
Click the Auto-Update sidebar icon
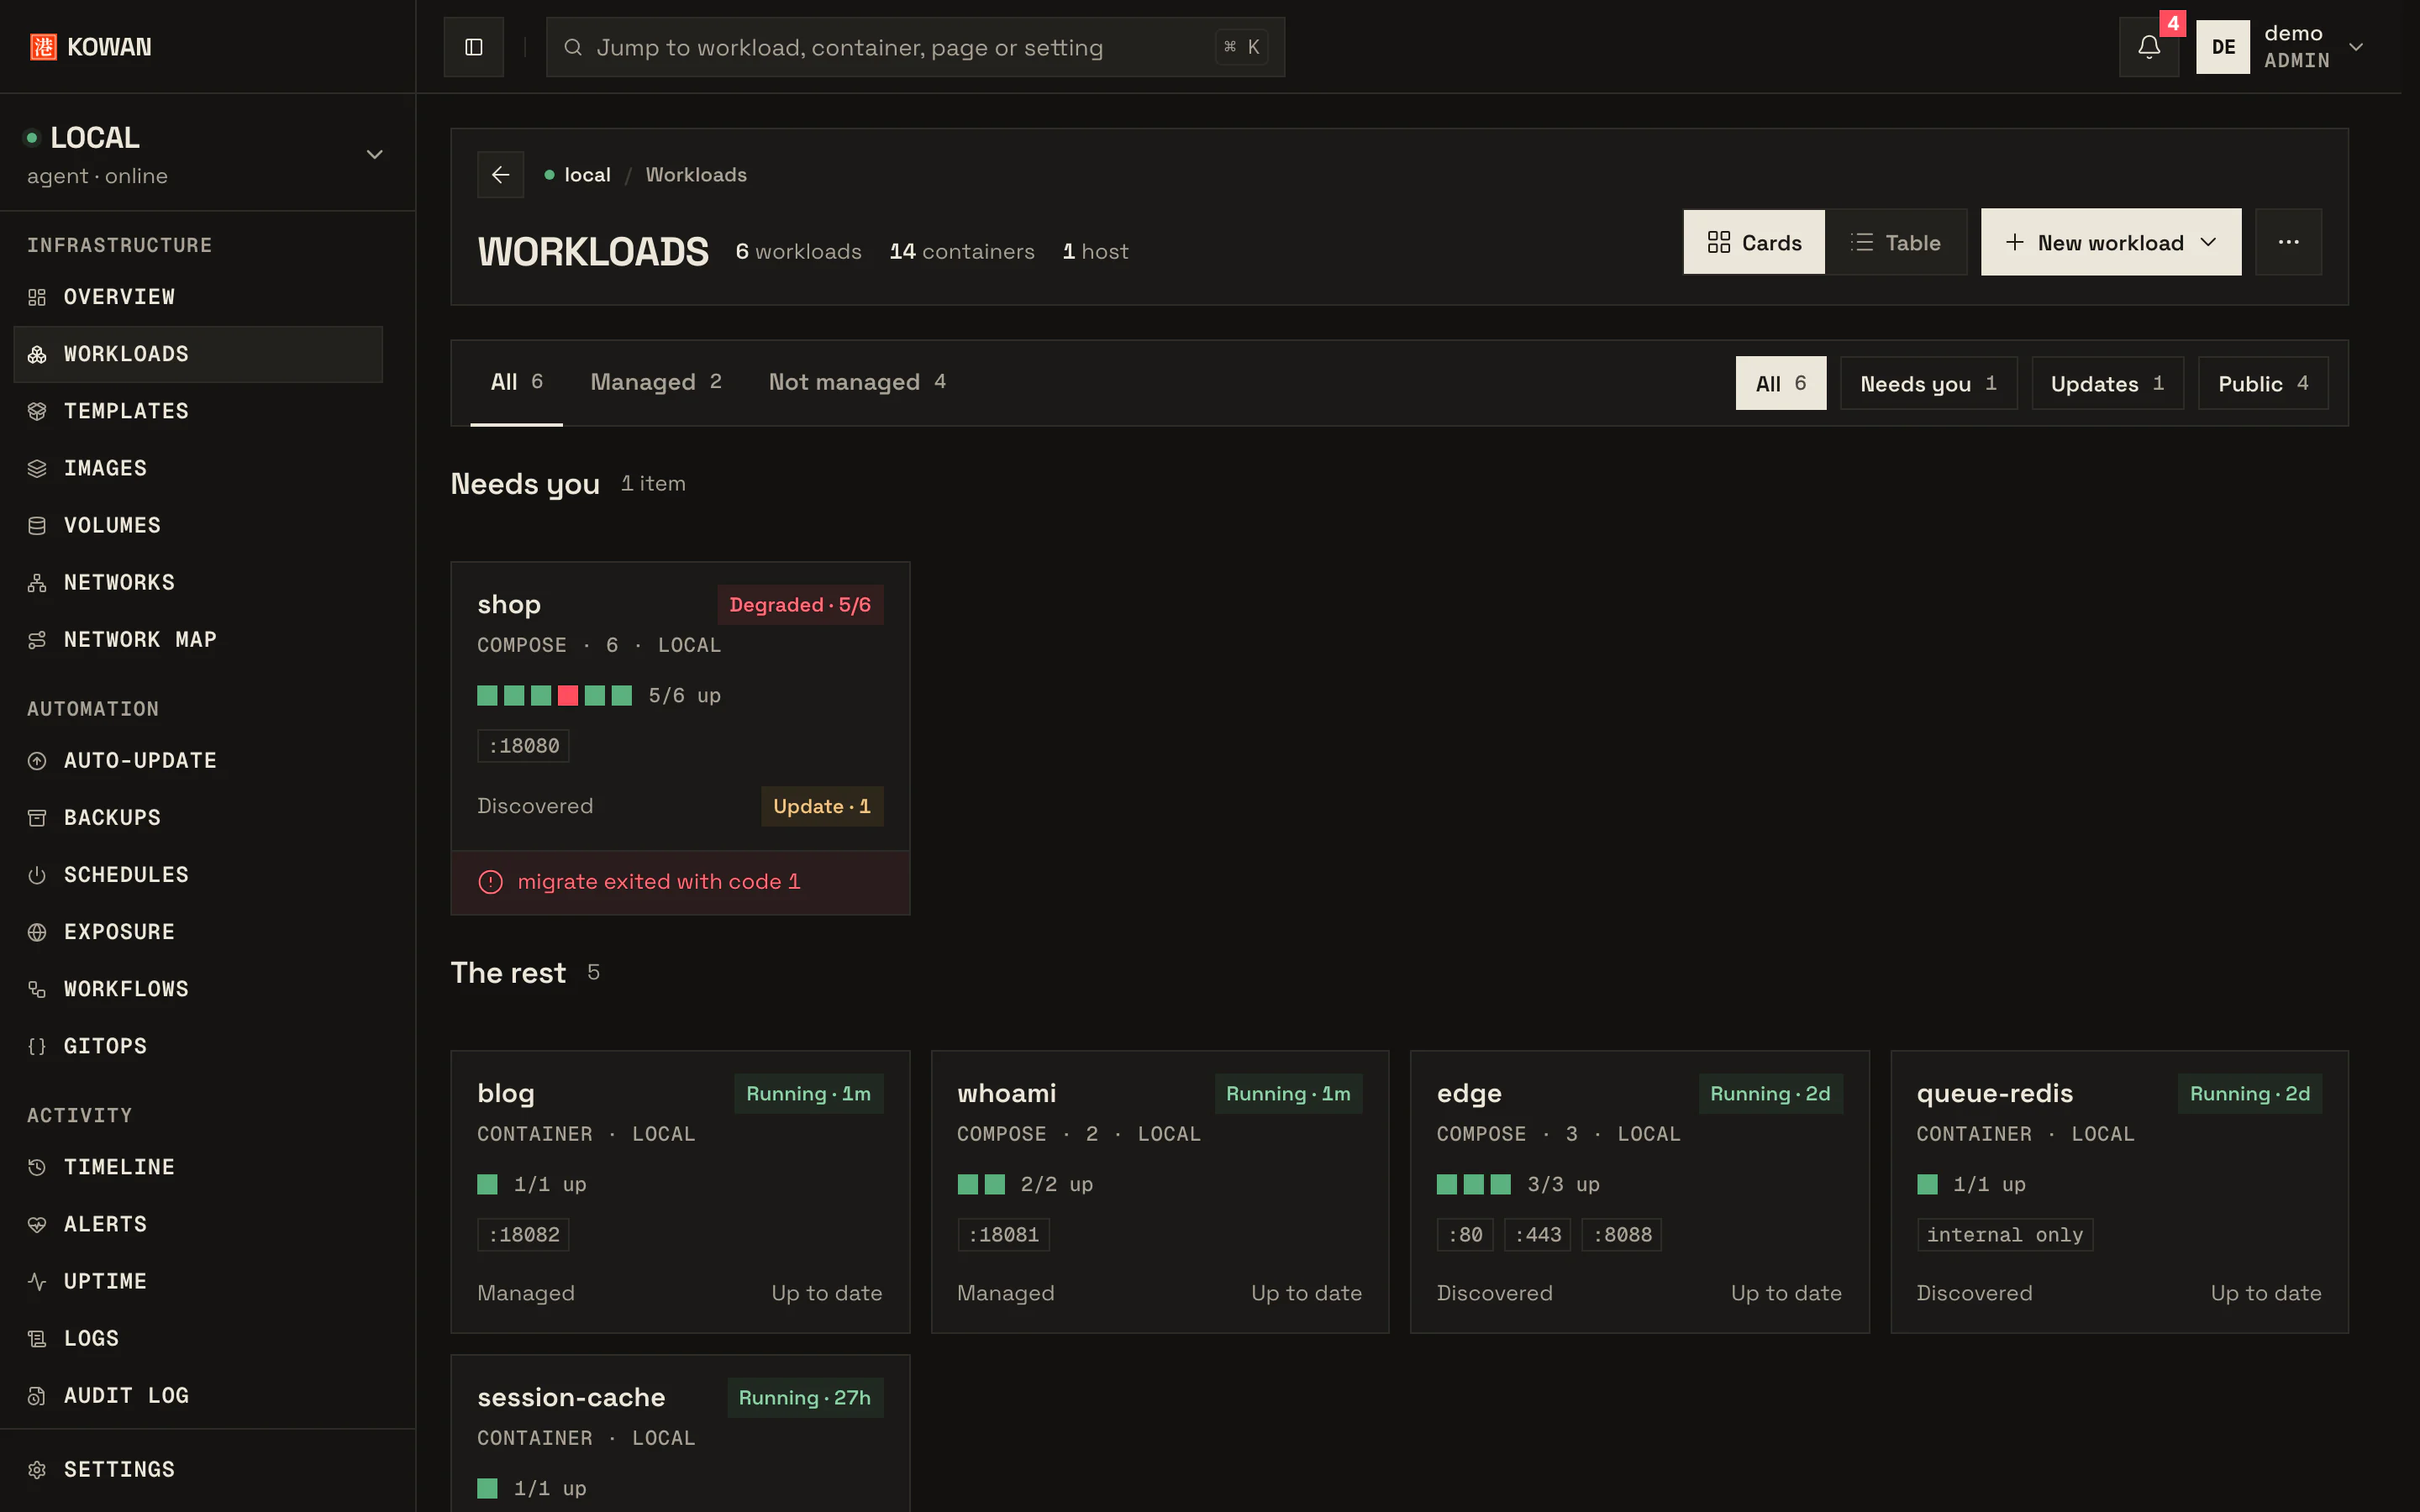pyautogui.click(x=37, y=760)
